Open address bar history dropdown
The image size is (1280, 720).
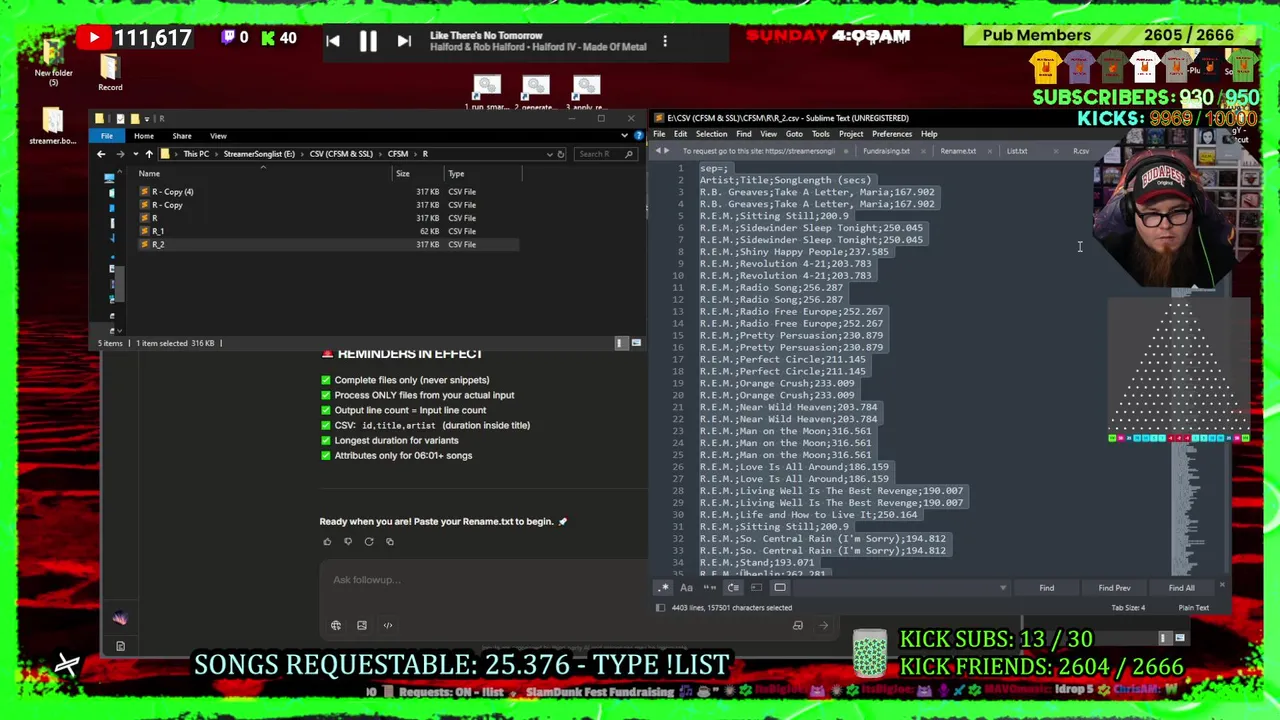coord(549,154)
